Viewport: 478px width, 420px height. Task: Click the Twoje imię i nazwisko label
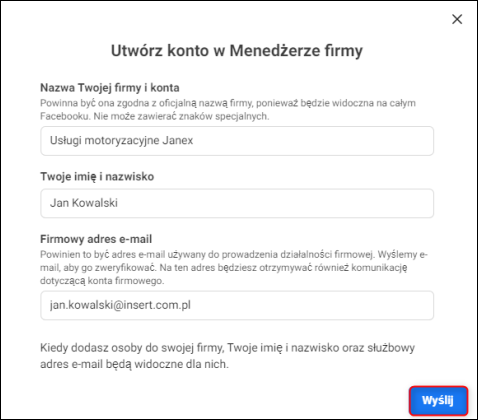tap(97, 176)
